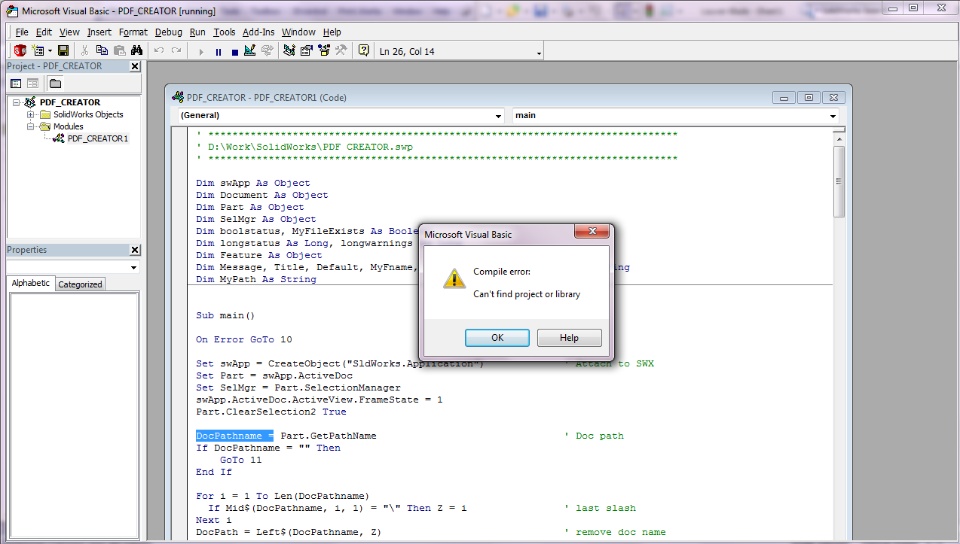Click the Copy icon in the toolbar
Viewport: 960px width, 544px height.
(x=102, y=51)
